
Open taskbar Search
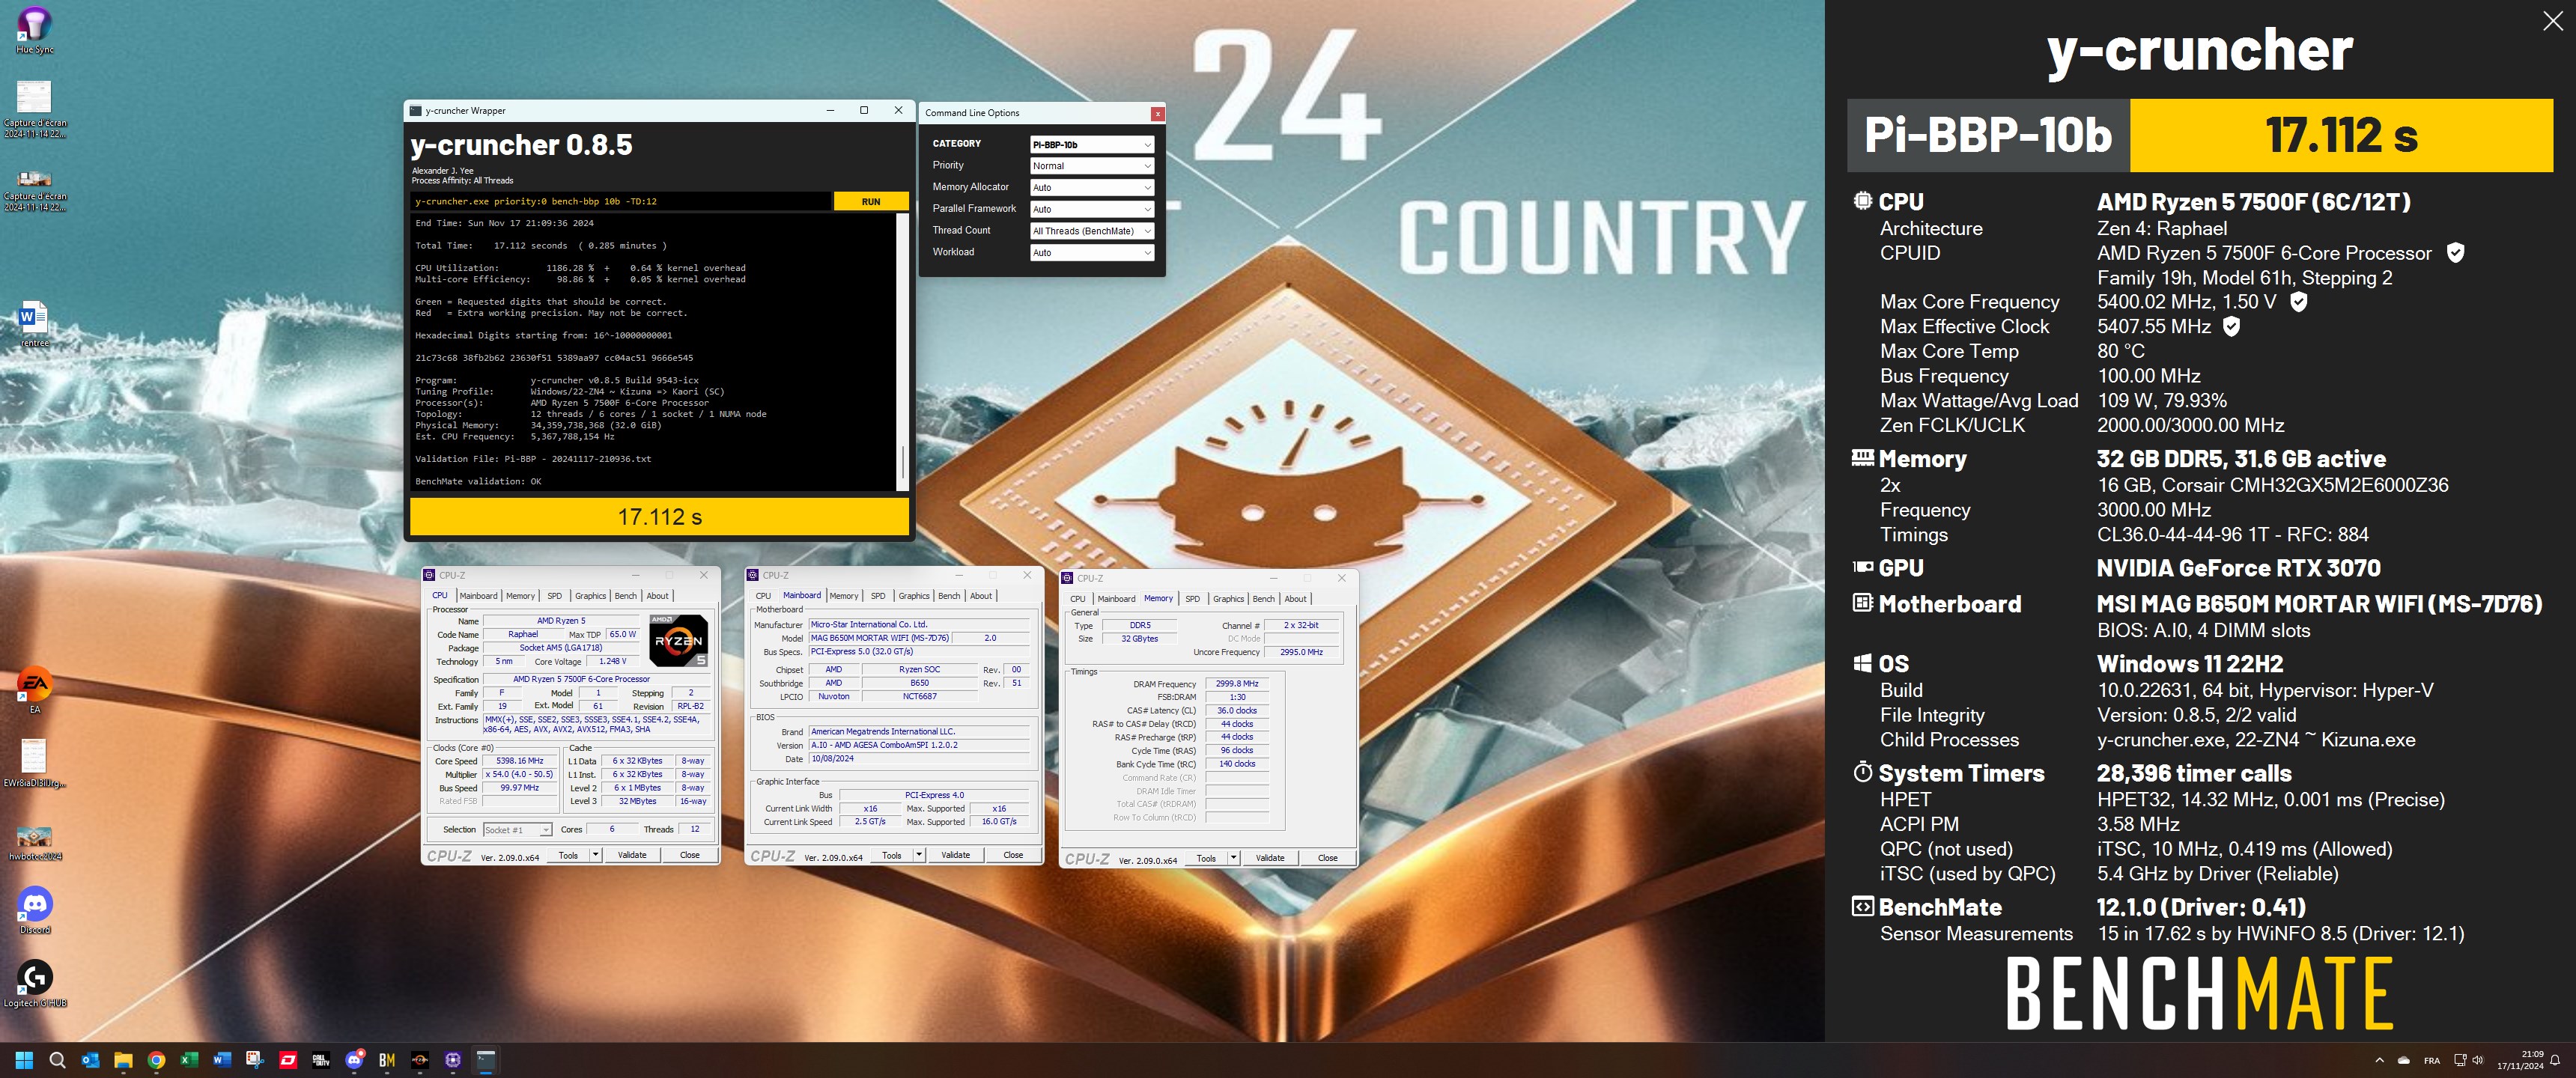[x=57, y=1060]
